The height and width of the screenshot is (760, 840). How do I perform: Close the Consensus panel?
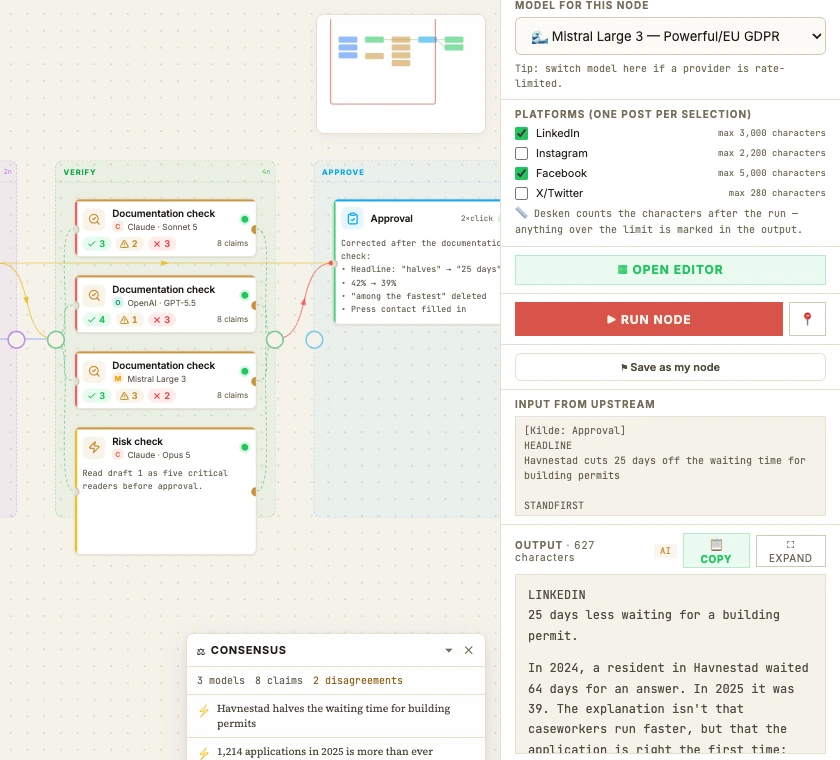click(x=469, y=650)
